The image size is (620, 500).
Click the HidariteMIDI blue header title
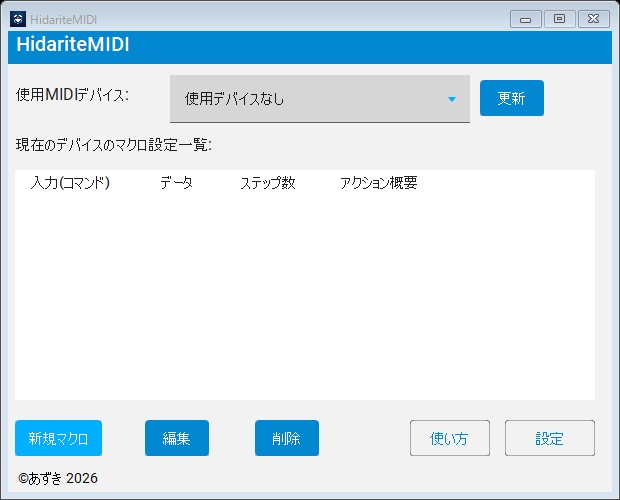(x=73, y=44)
